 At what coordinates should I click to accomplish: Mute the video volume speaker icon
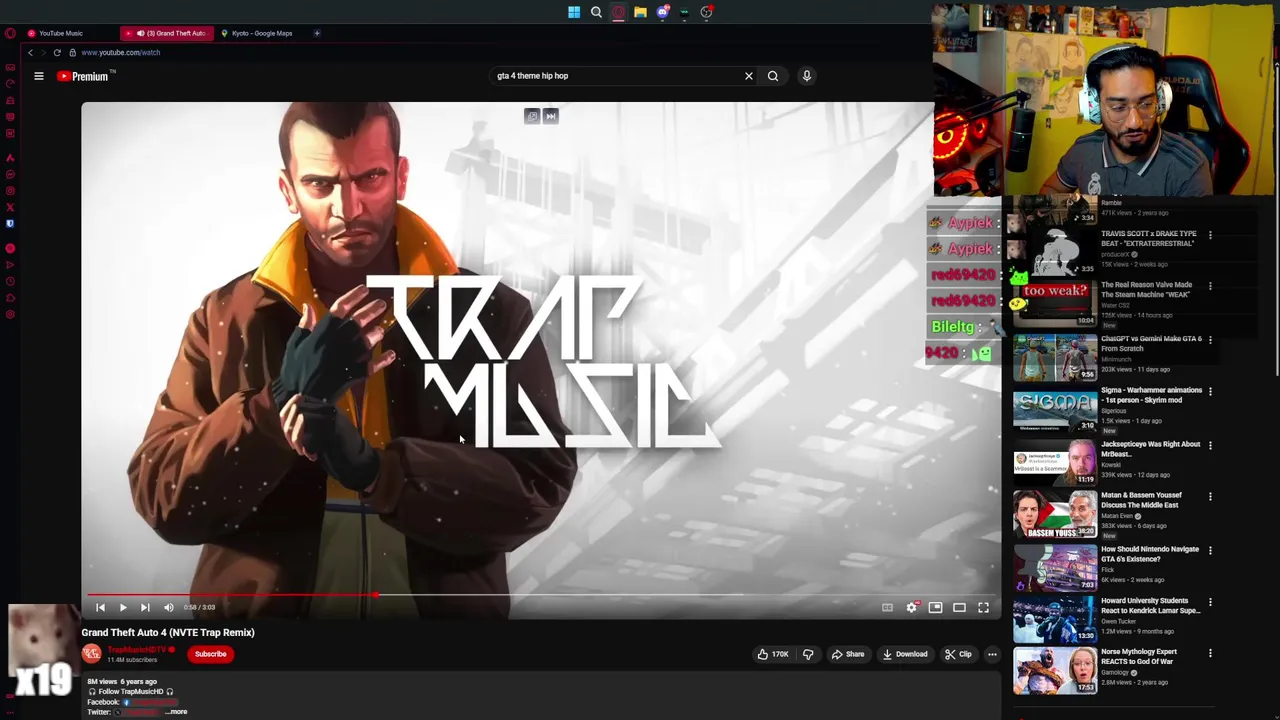tap(168, 607)
